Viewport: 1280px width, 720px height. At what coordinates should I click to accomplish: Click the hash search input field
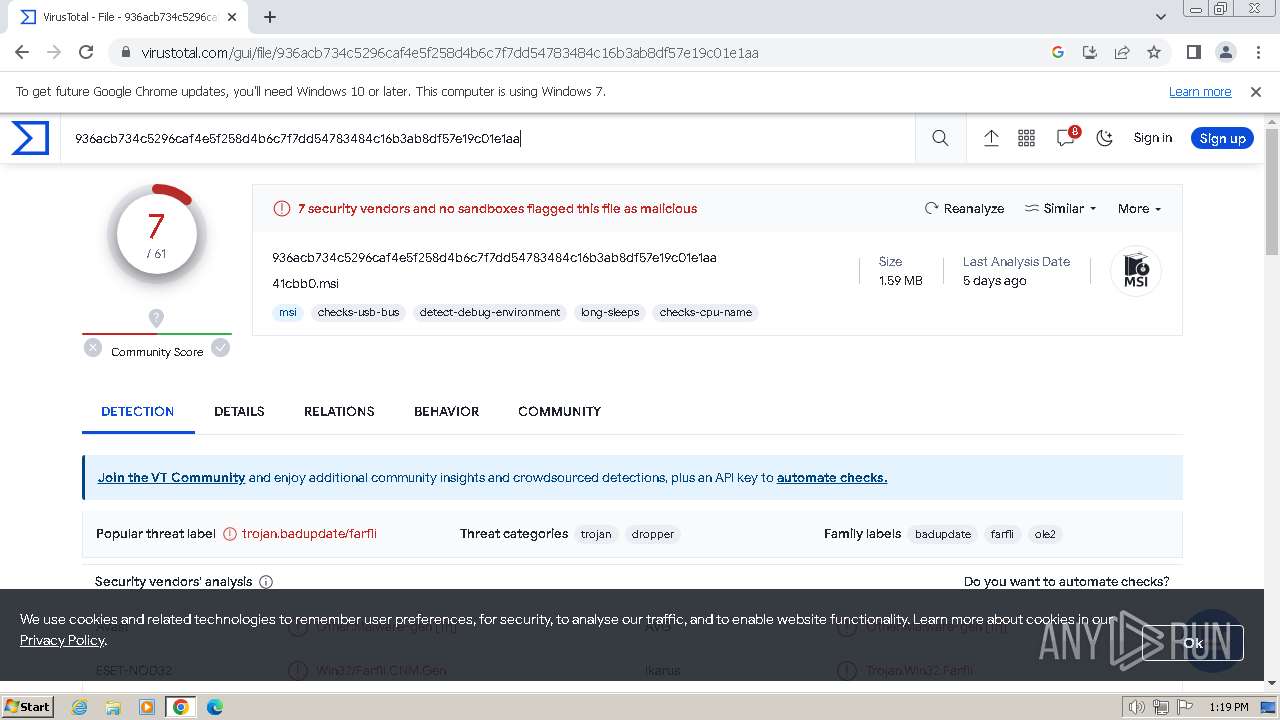point(490,138)
